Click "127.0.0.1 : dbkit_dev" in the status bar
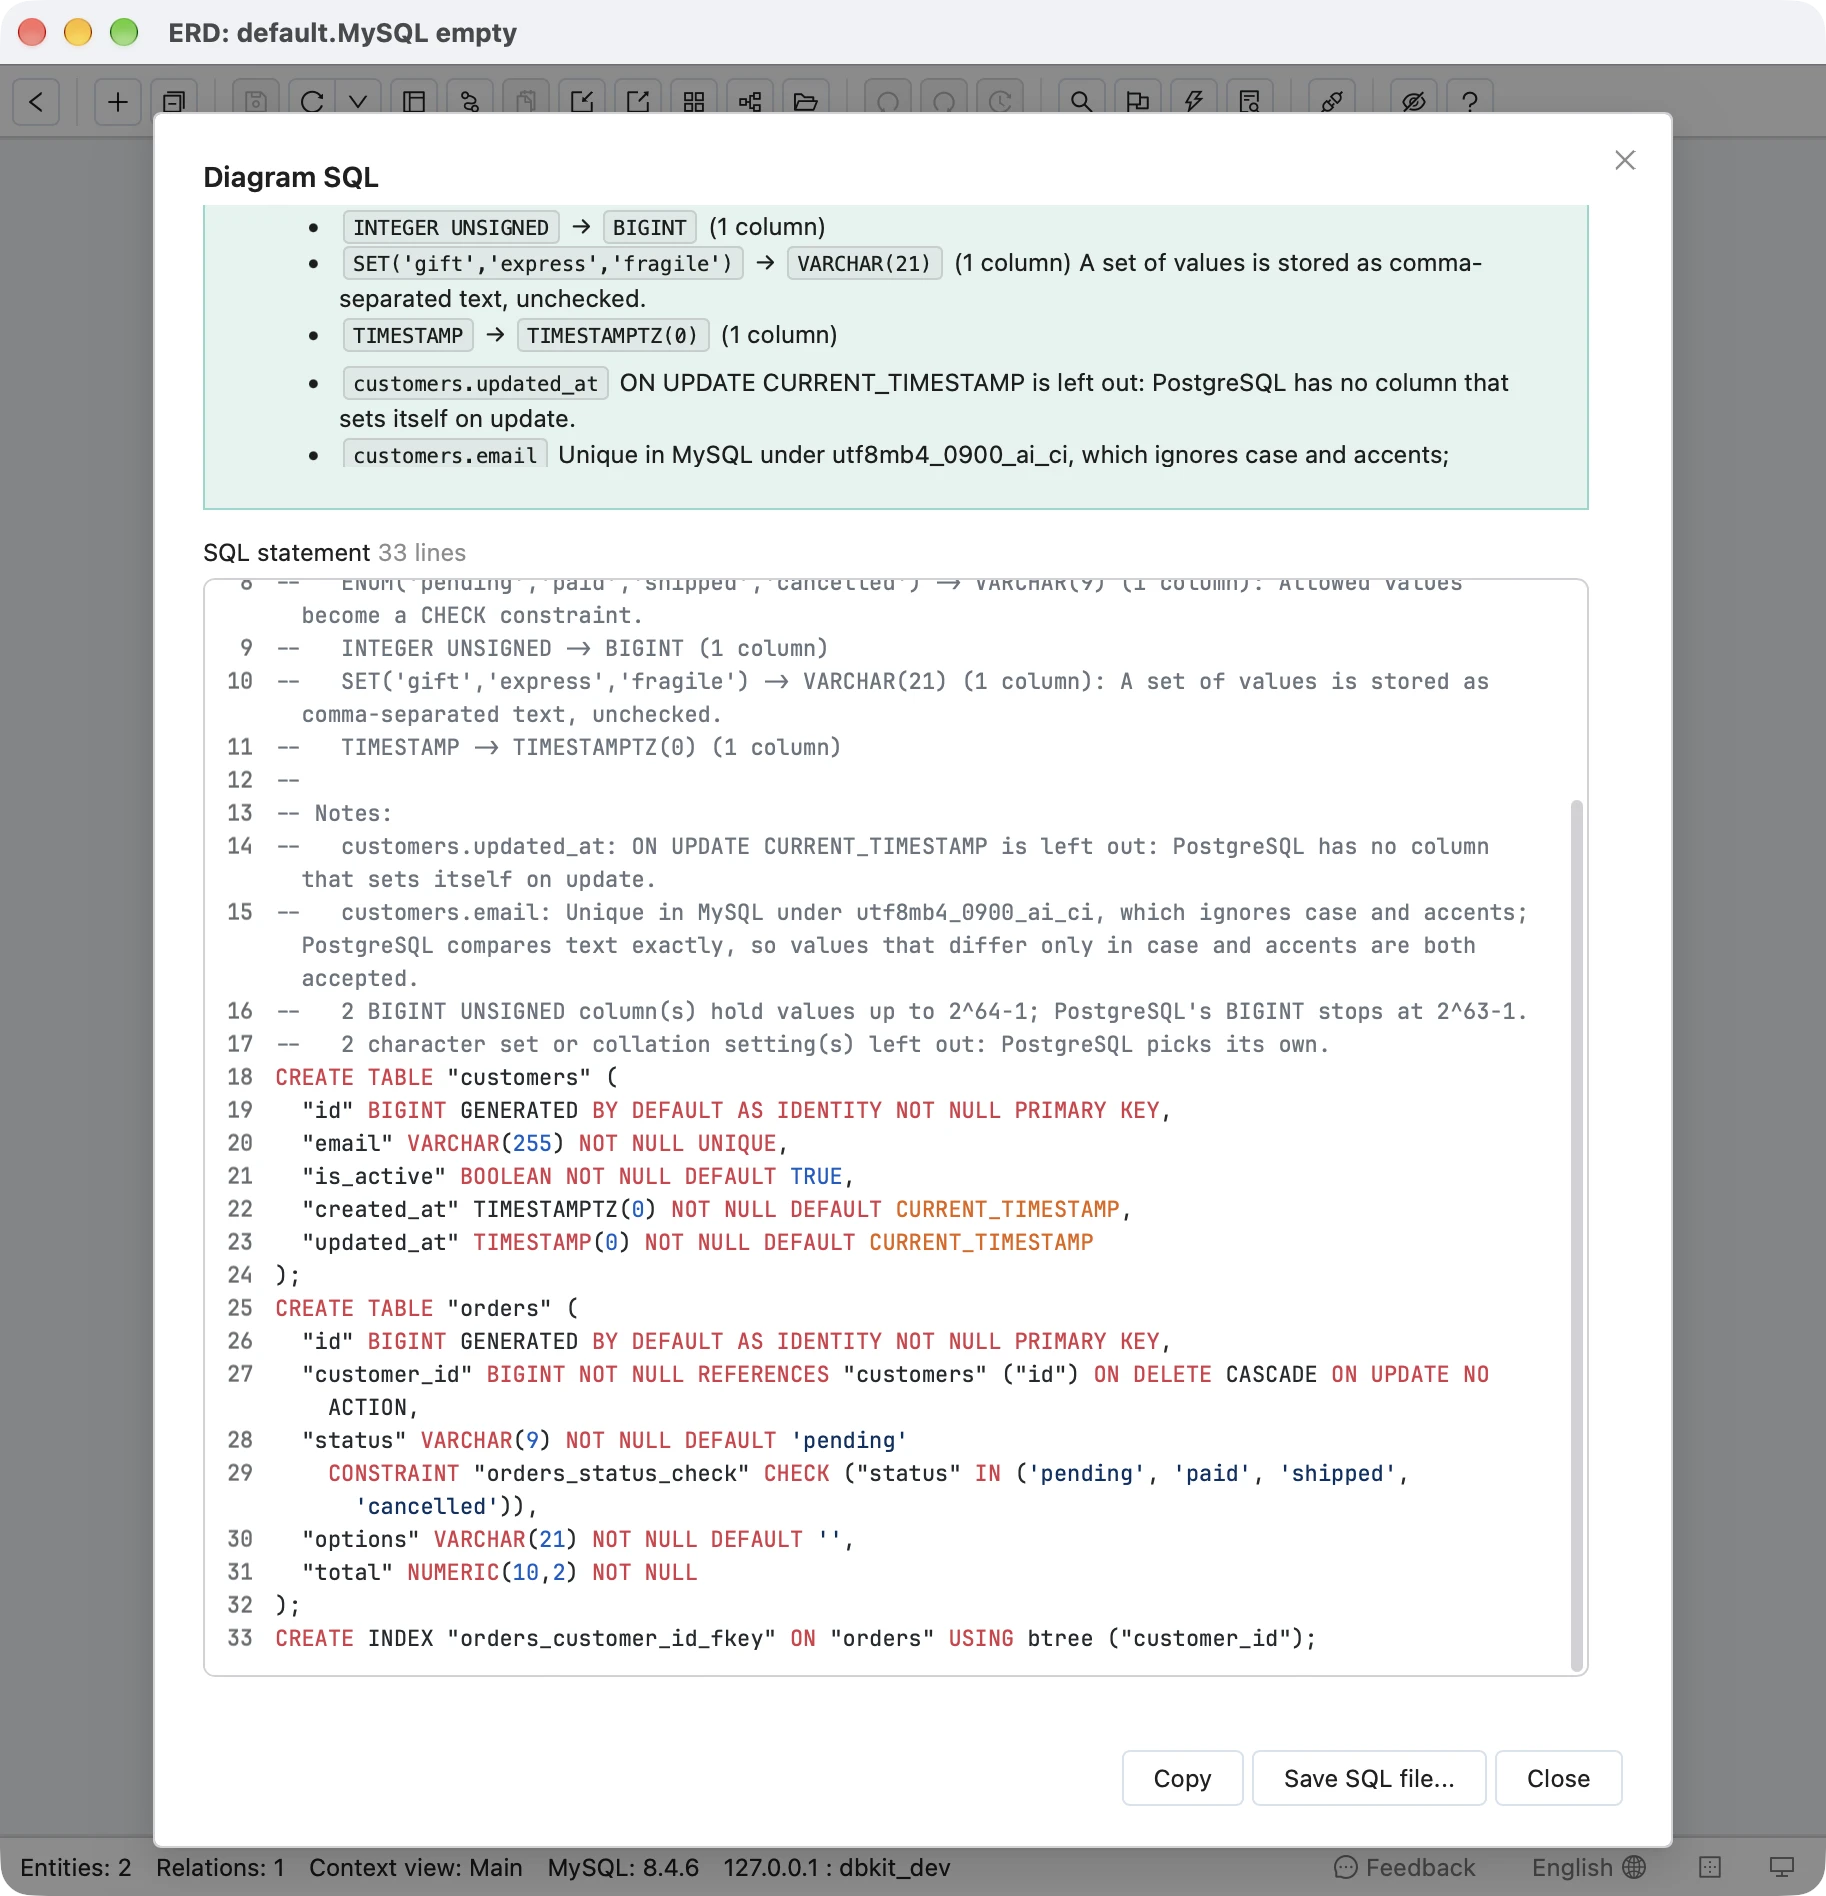The width and height of the screenshot is (1826, 1896). click(837, 1867)
